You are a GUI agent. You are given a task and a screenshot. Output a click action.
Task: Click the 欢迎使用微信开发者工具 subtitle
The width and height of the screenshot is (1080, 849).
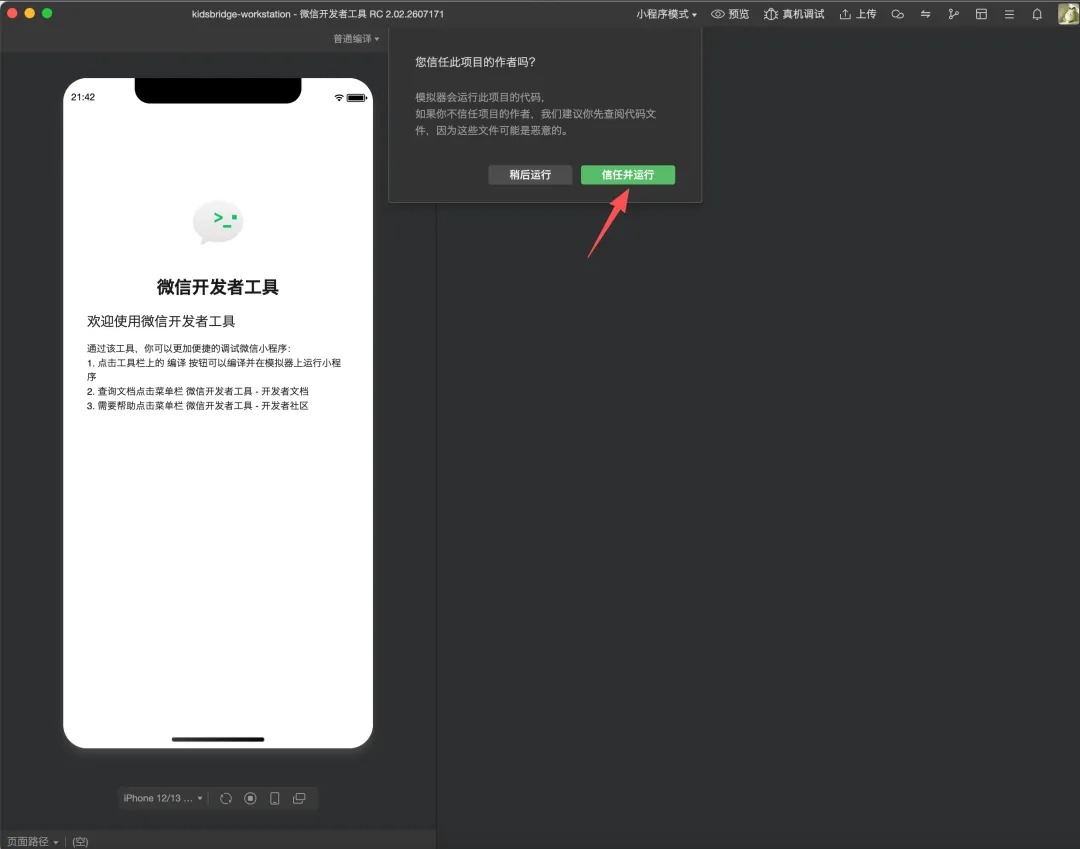[x=161, y=322]
